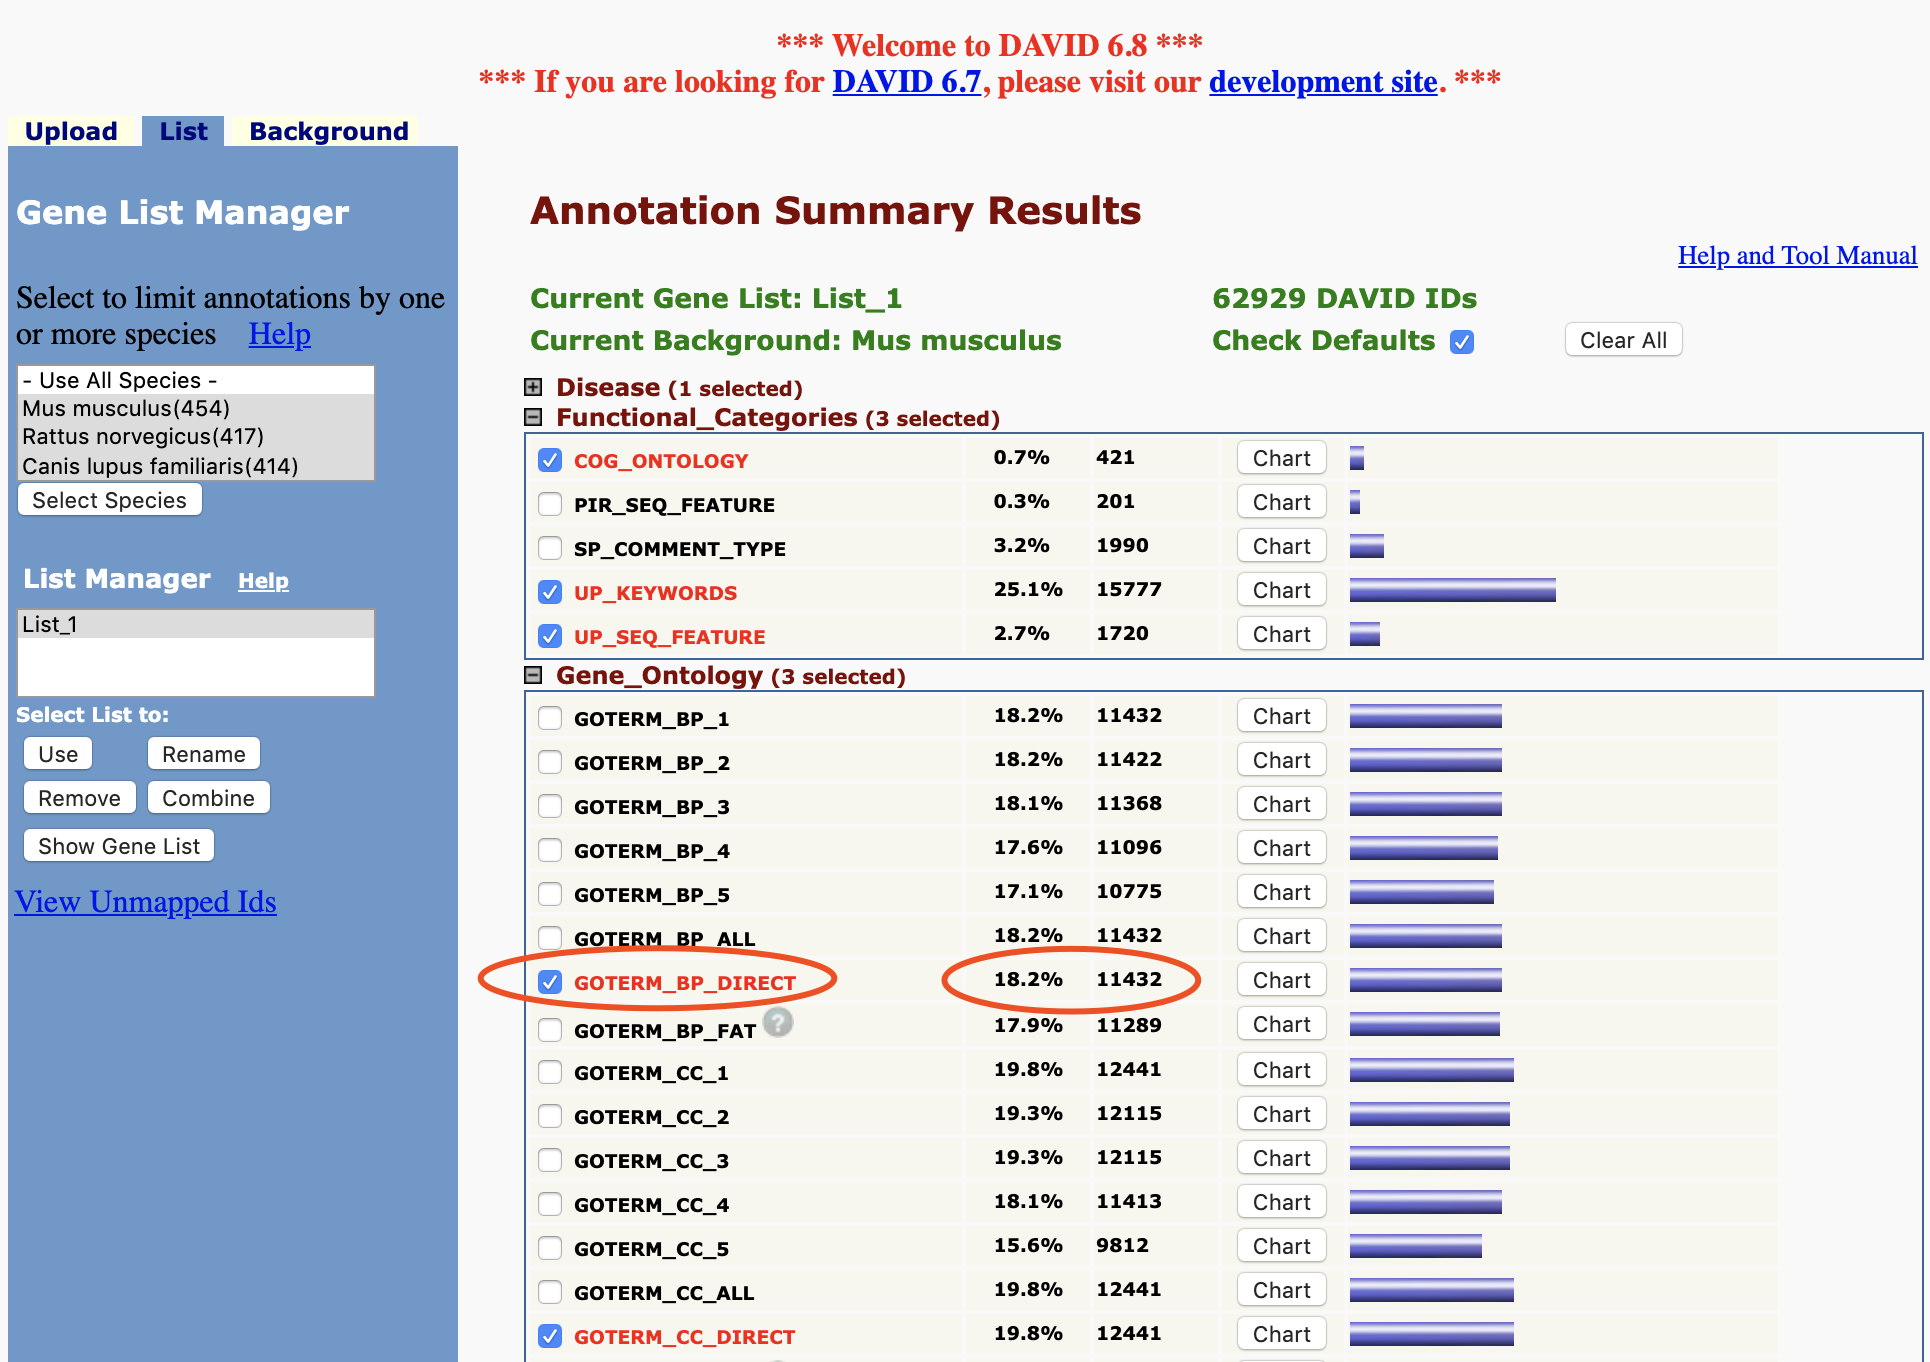Click the GOTERM_CC_5 coverage bar
Image resolution: width=1930 pixels, height=1362 pixels.
1416,1246
